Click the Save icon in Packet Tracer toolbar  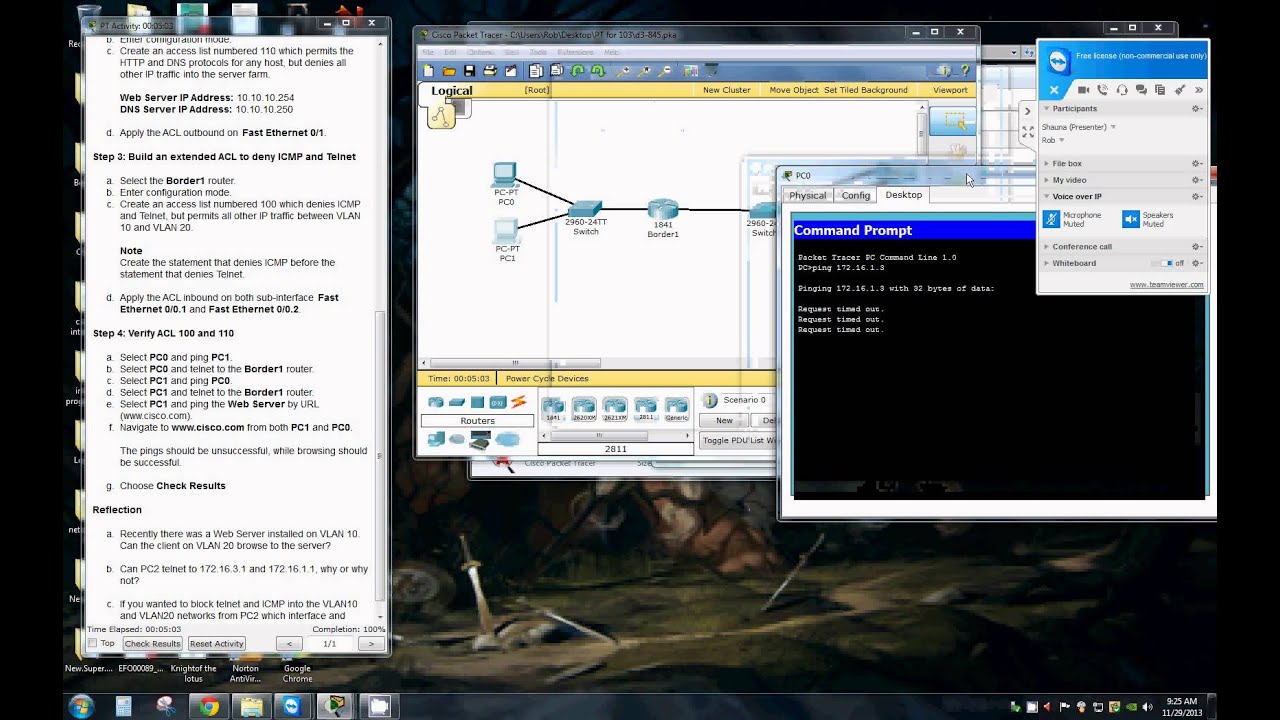click(x=469, y=71)
